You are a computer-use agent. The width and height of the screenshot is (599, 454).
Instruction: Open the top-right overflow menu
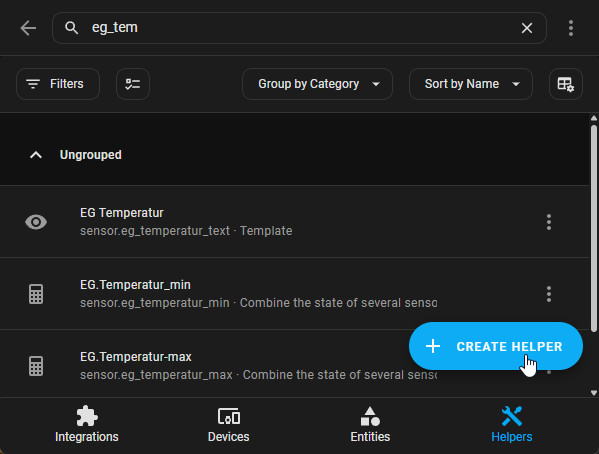coord(571,28)
